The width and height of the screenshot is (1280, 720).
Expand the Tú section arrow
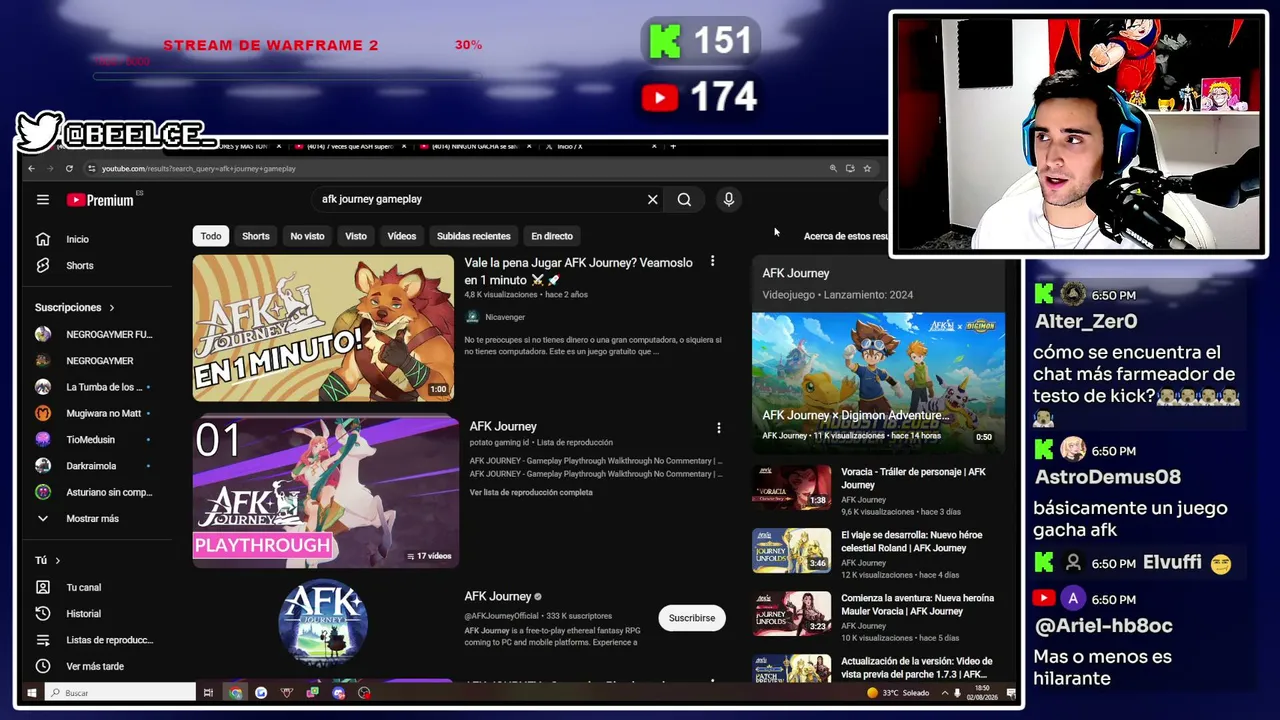click(58, 561)
